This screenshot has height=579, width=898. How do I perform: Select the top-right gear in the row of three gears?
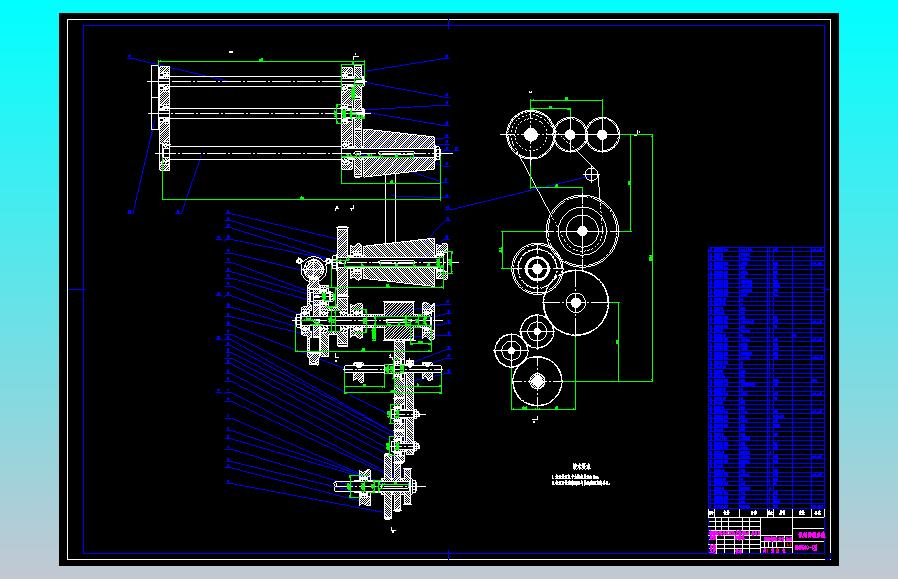click(602, 135)
